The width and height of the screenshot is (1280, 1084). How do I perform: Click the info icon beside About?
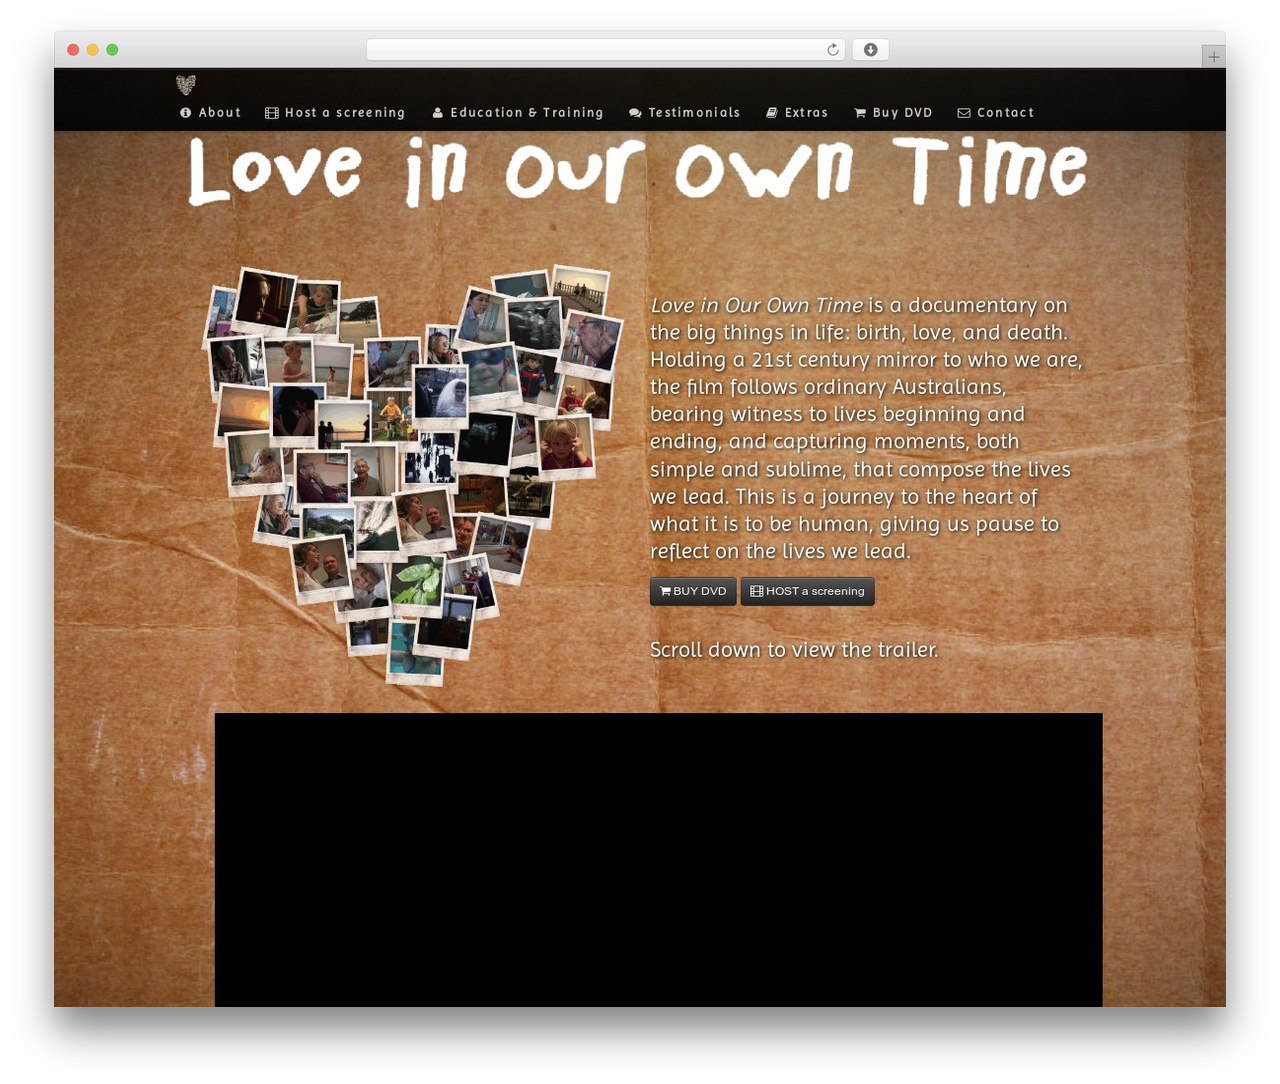click(x=185, y=113)
